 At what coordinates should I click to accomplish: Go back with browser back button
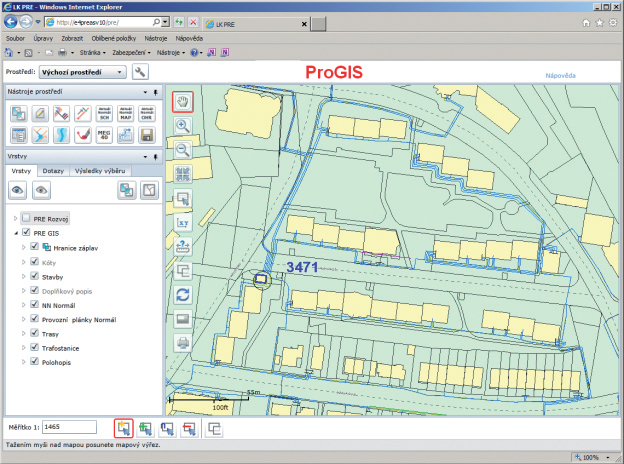click(x=11, y=22)
